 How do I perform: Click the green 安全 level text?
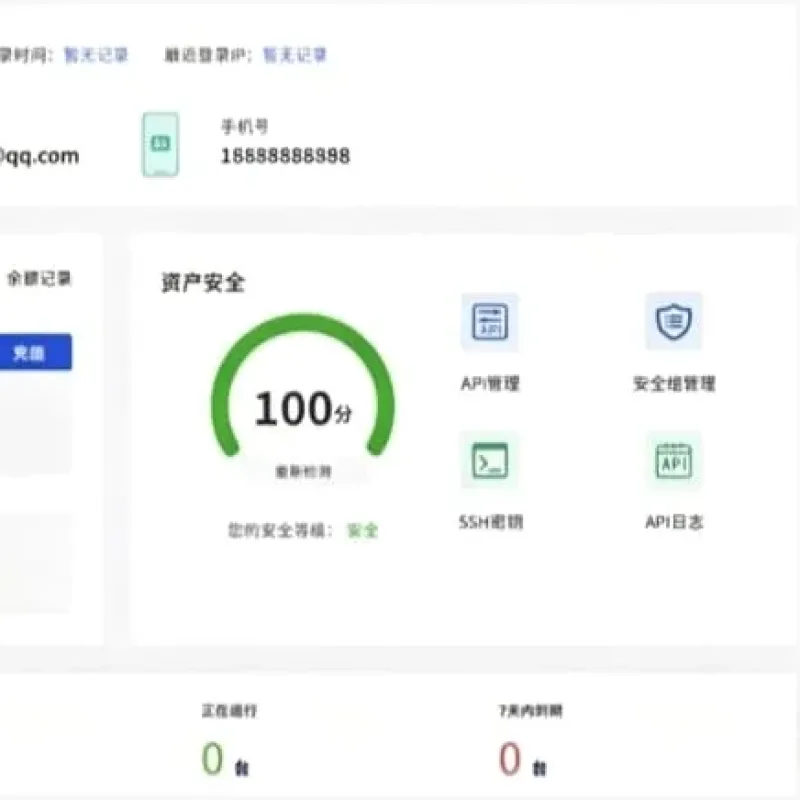point(362,531)
